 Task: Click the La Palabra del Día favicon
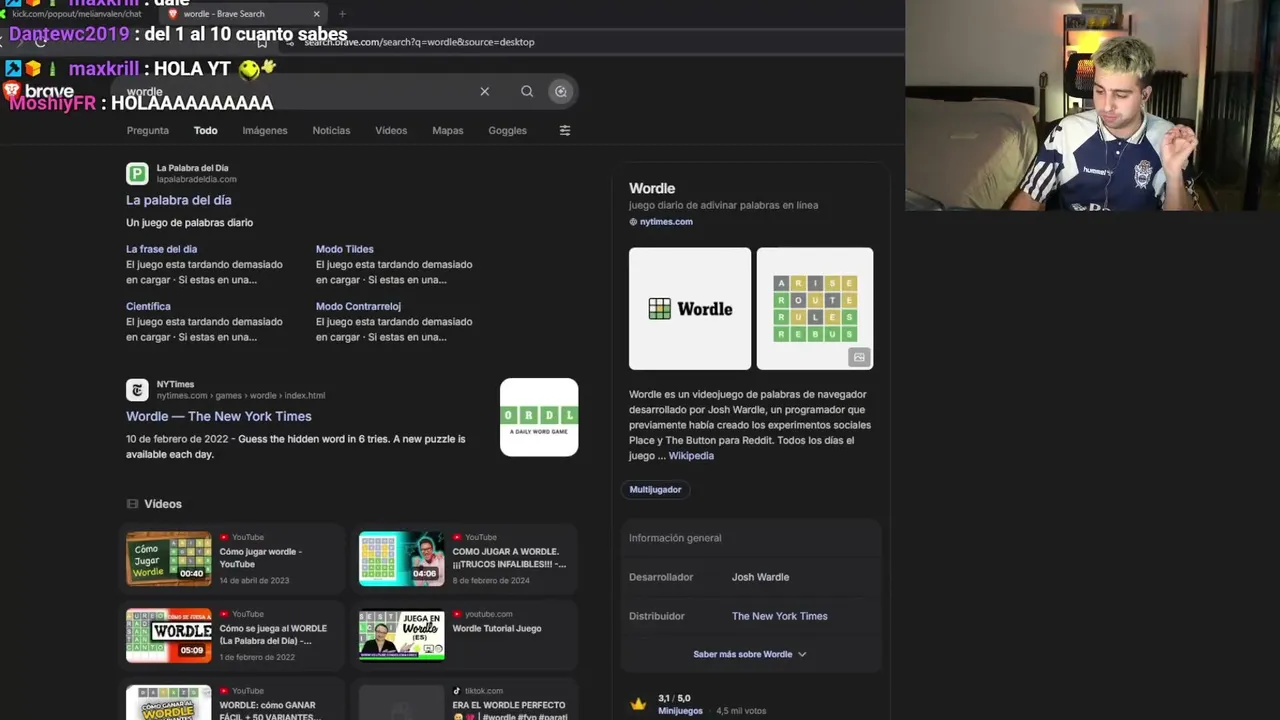(x=137, y=174)
